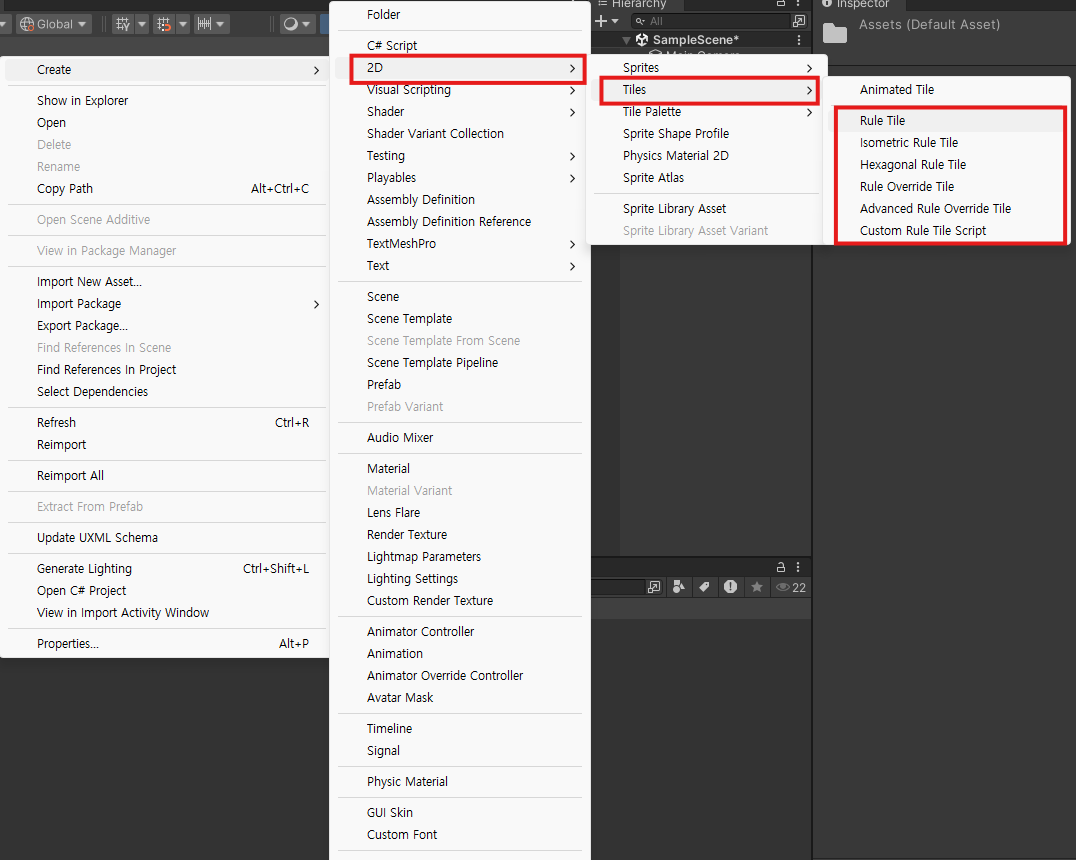This screenshot has height=860, width=1076.
Task: Toggle hidden packages visibility eye 22
Action: click(791, 588)
